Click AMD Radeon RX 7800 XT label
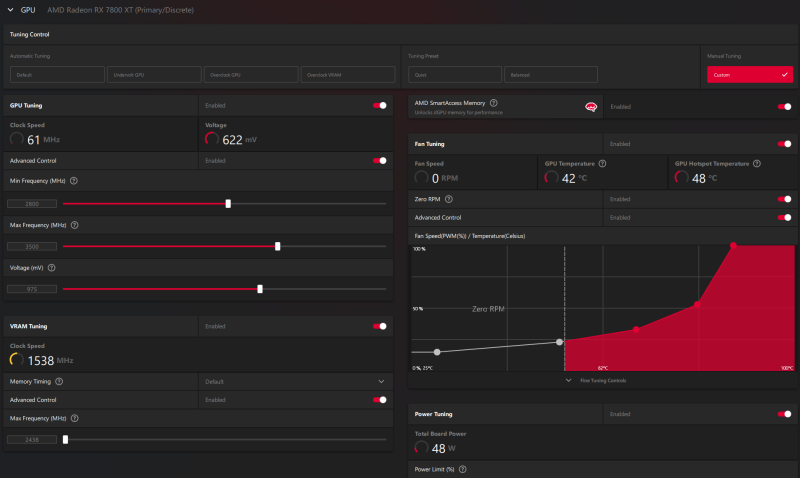 [x=120, y=10]
